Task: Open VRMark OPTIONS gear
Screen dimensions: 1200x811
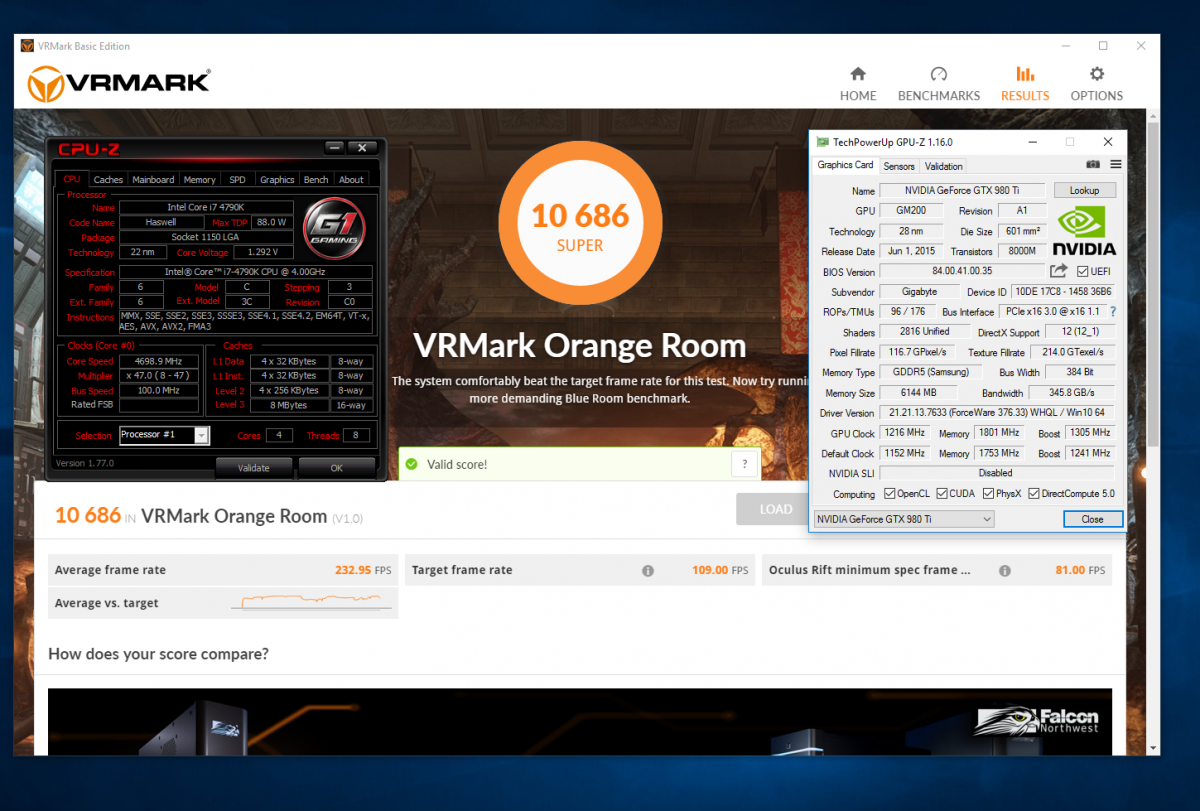Action: tap(1097, 84)
